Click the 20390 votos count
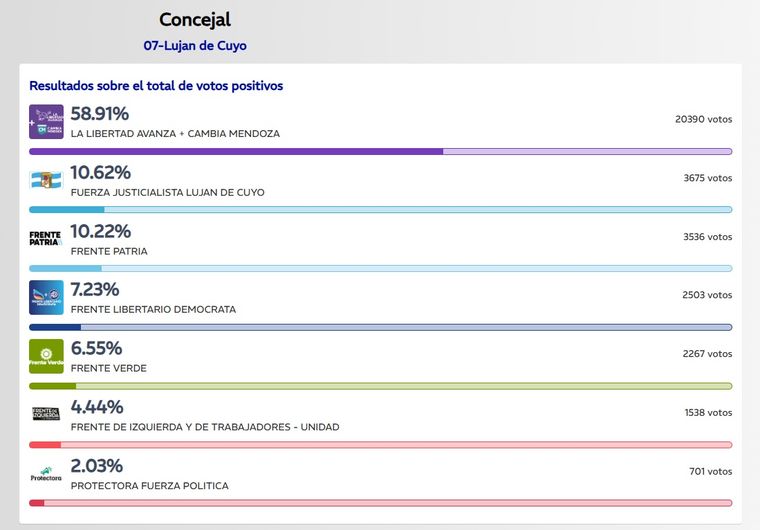The image size is (760, 530). [703, 119]
